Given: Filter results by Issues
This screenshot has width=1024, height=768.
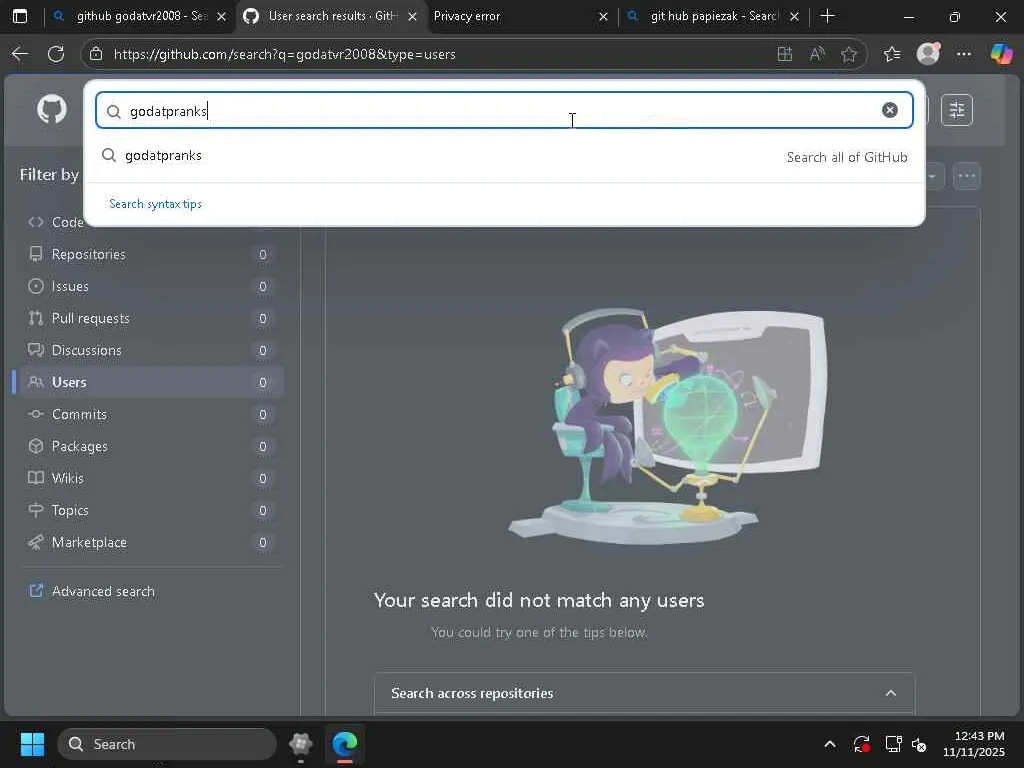Looking at the screenshot, I should [x=150, y=286].
